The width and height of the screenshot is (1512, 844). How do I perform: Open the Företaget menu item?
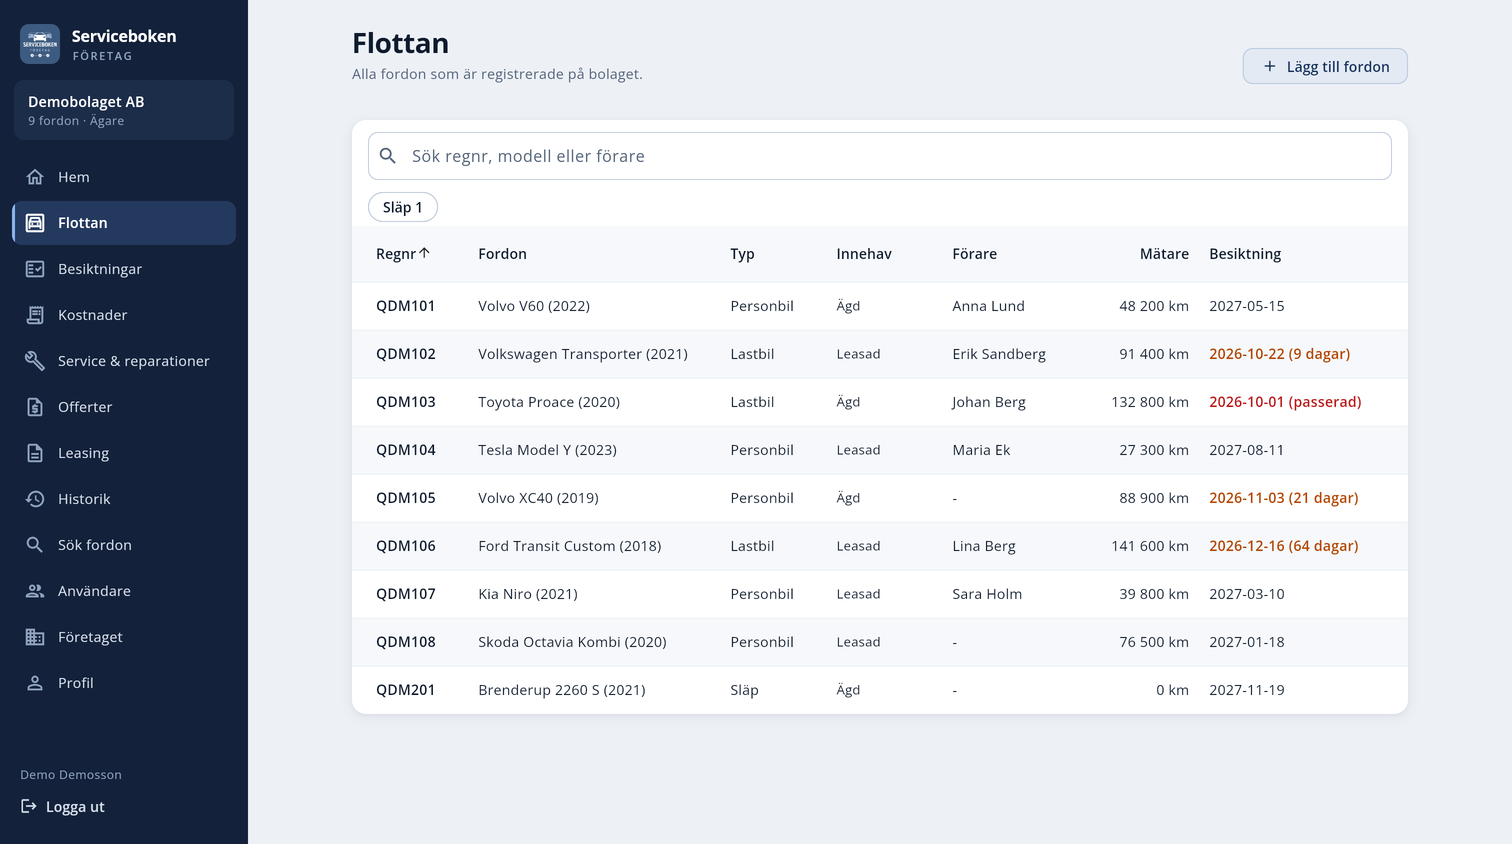[124, 637]
